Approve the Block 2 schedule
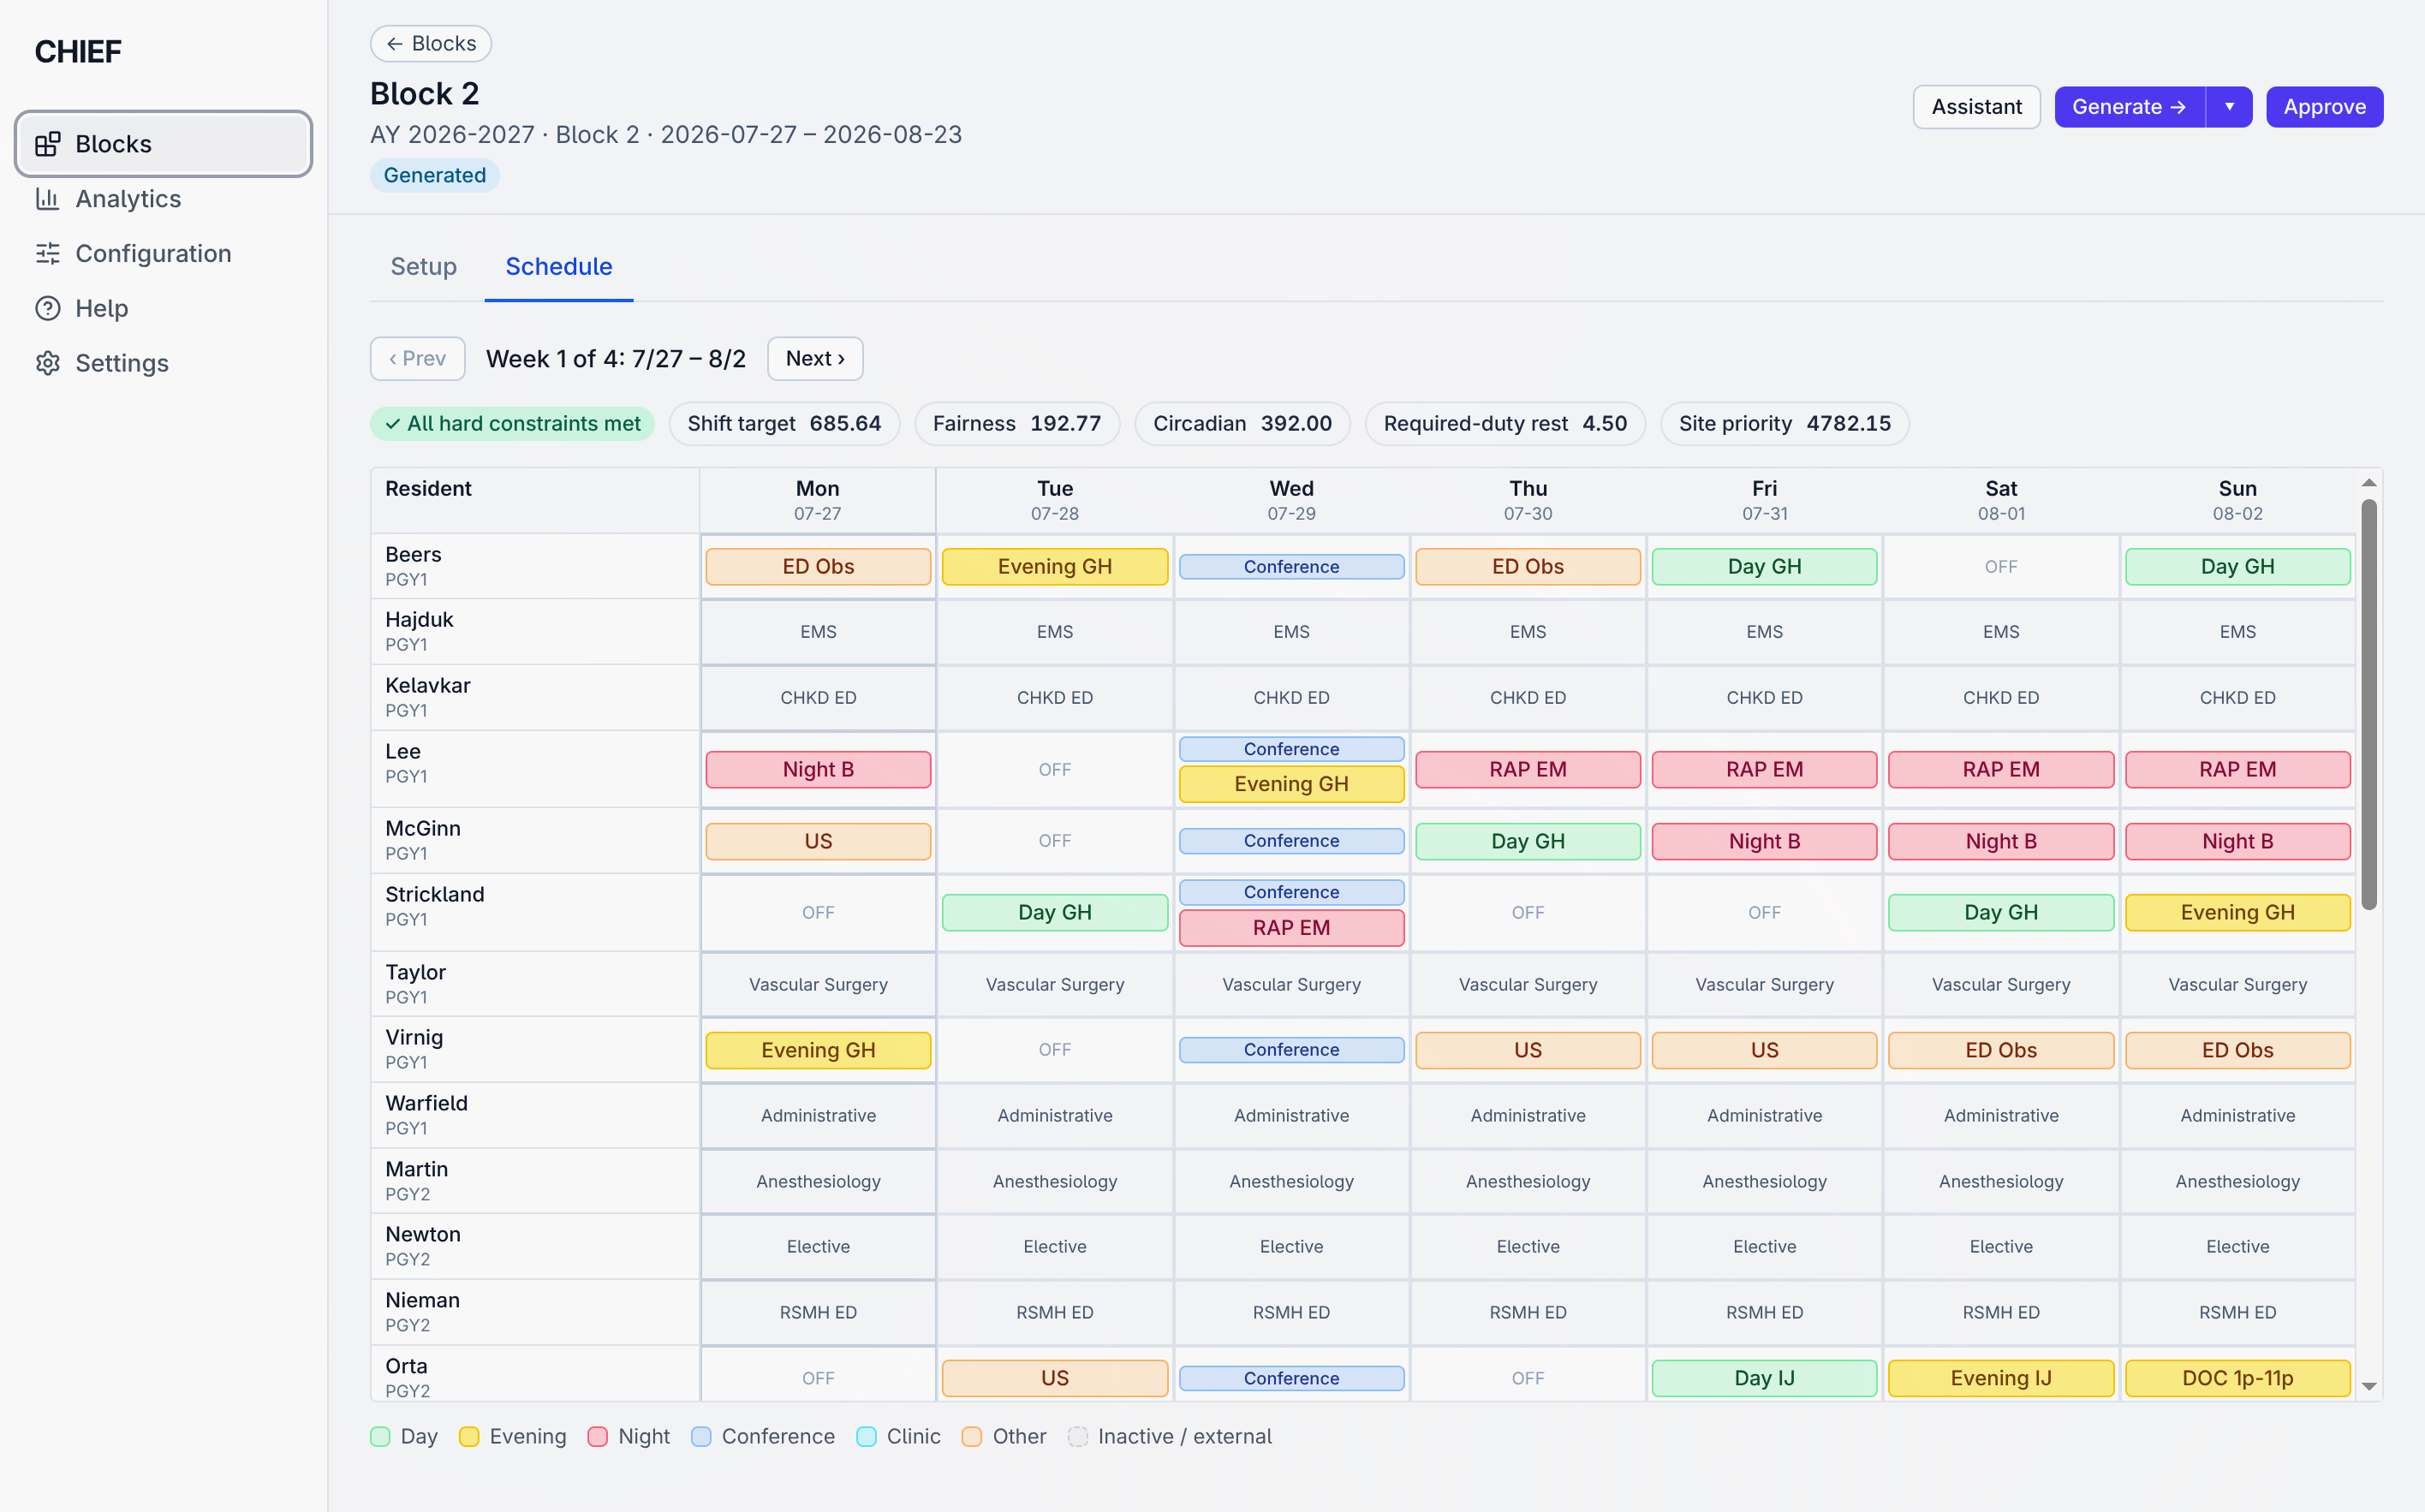 click(2324, 107)
